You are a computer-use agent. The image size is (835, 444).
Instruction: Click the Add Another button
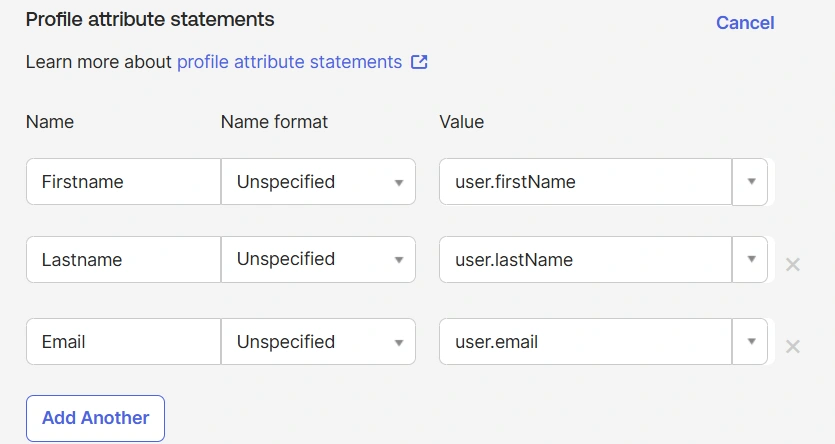point(95,418)
